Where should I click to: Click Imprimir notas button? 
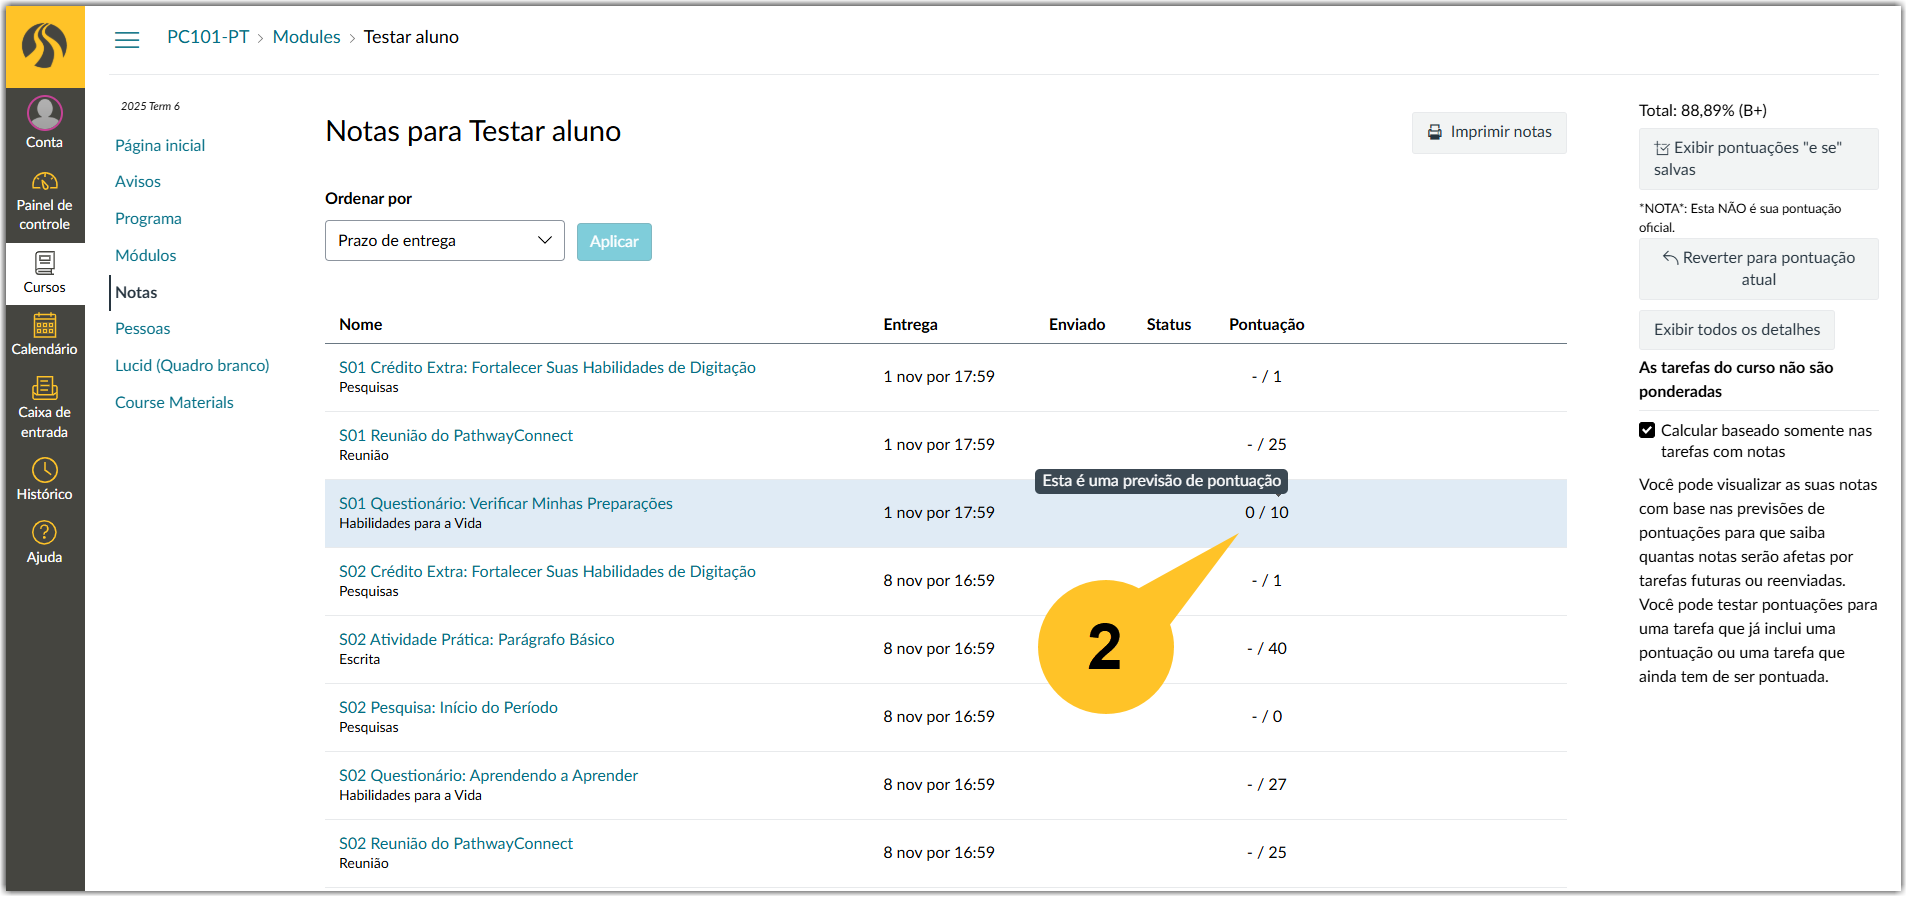[1489, 132]
